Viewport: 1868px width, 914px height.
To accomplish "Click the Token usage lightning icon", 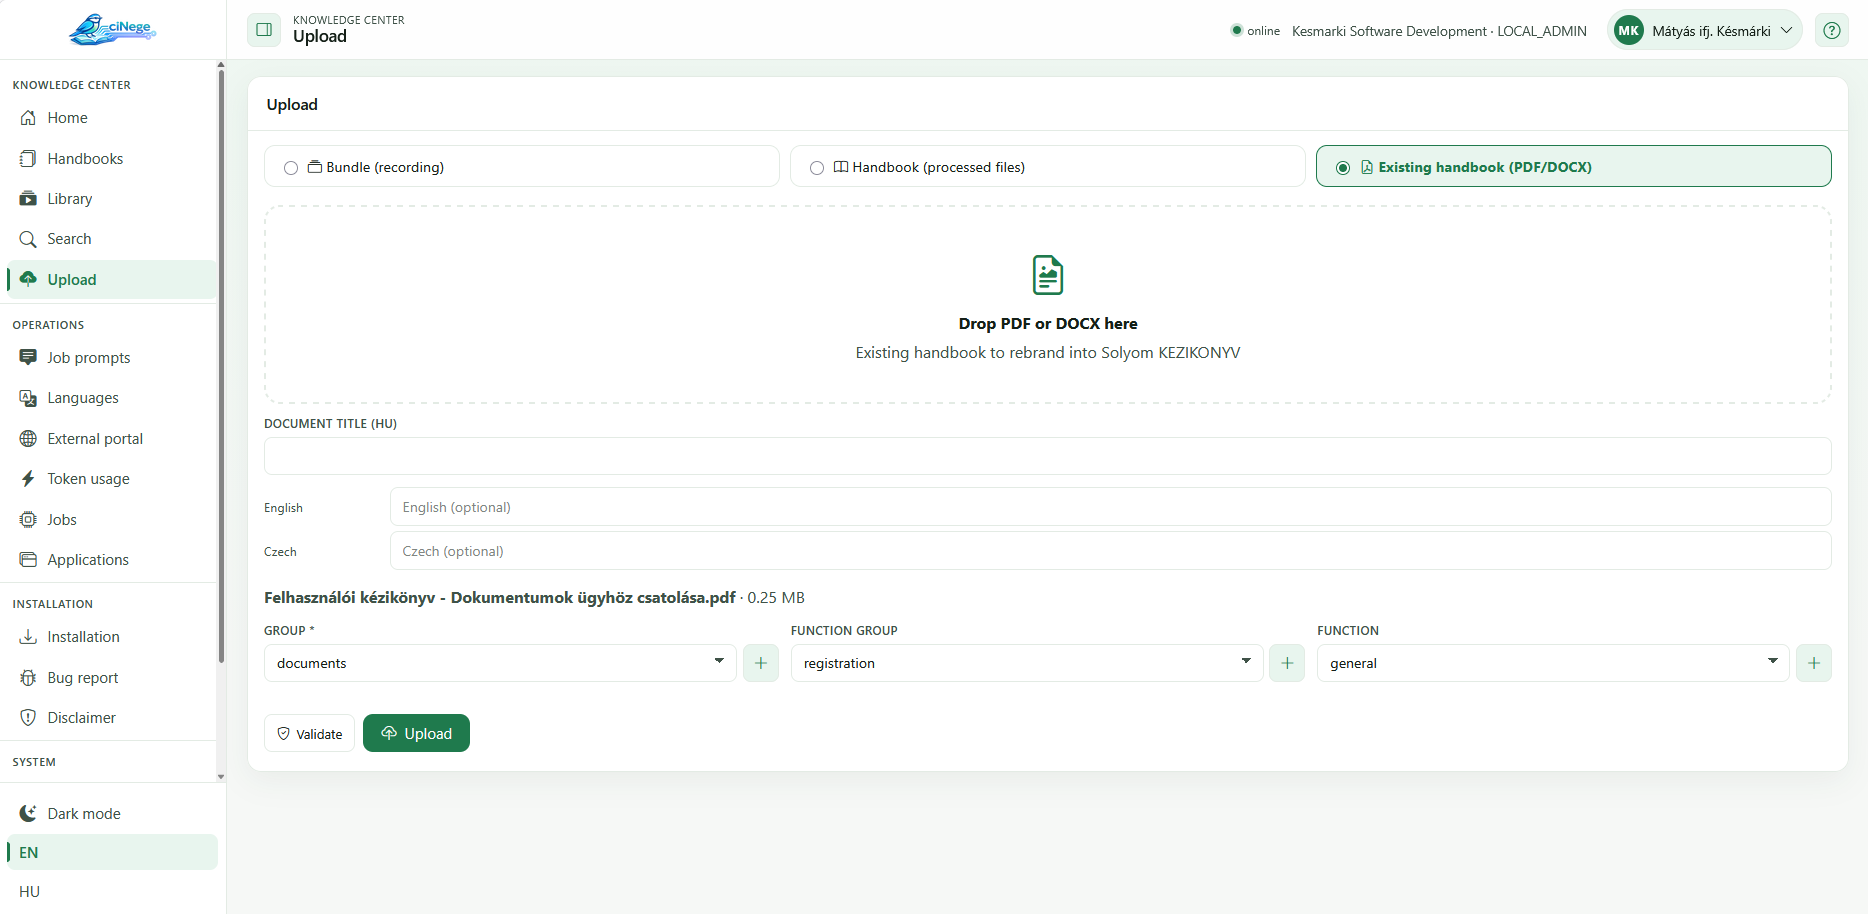I will tap(28, 479).
